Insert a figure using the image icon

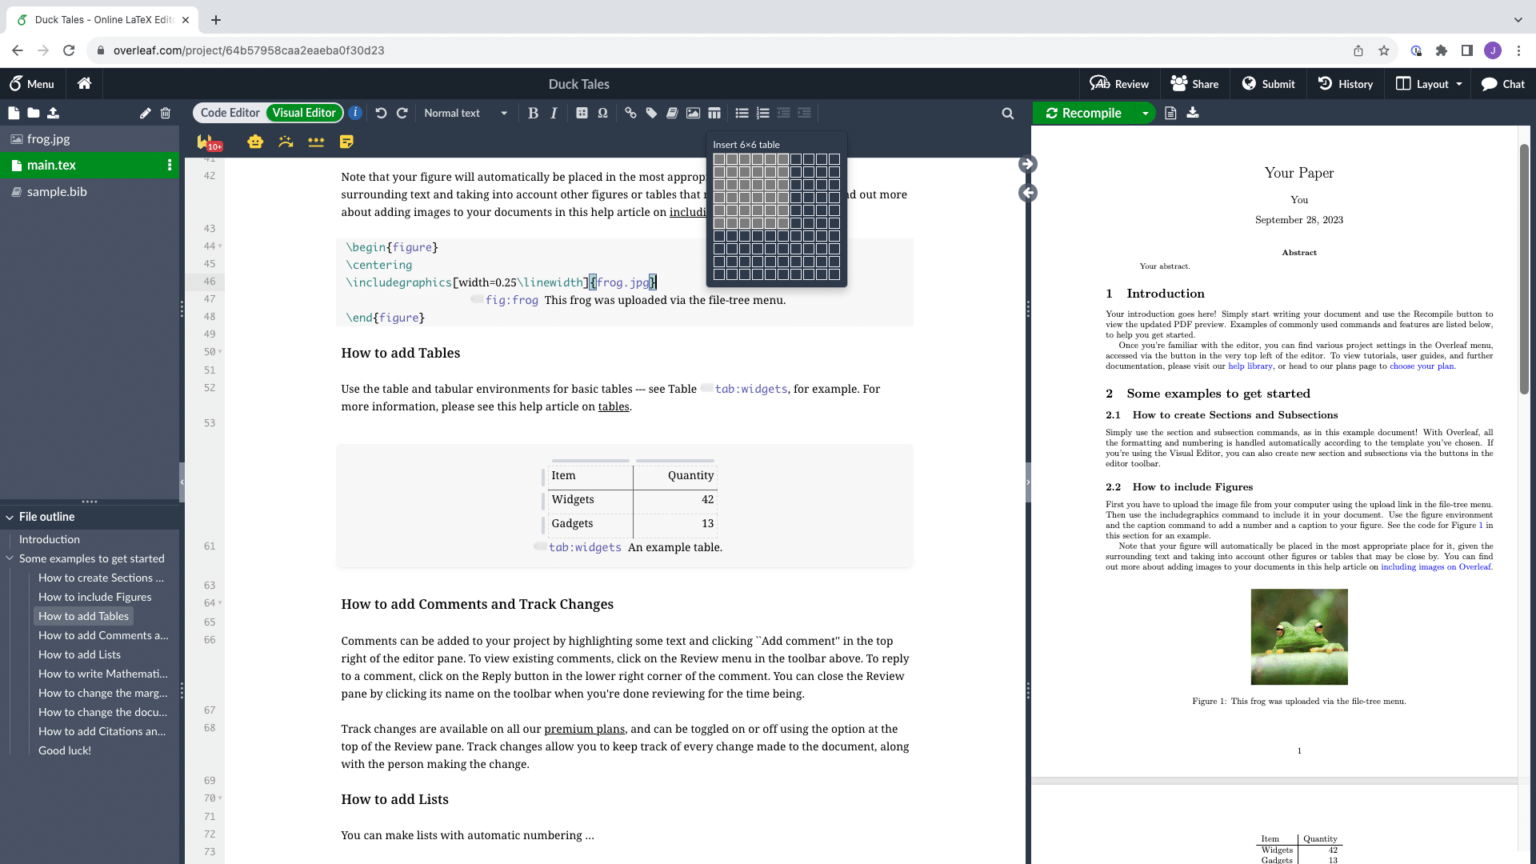point(693,113)
